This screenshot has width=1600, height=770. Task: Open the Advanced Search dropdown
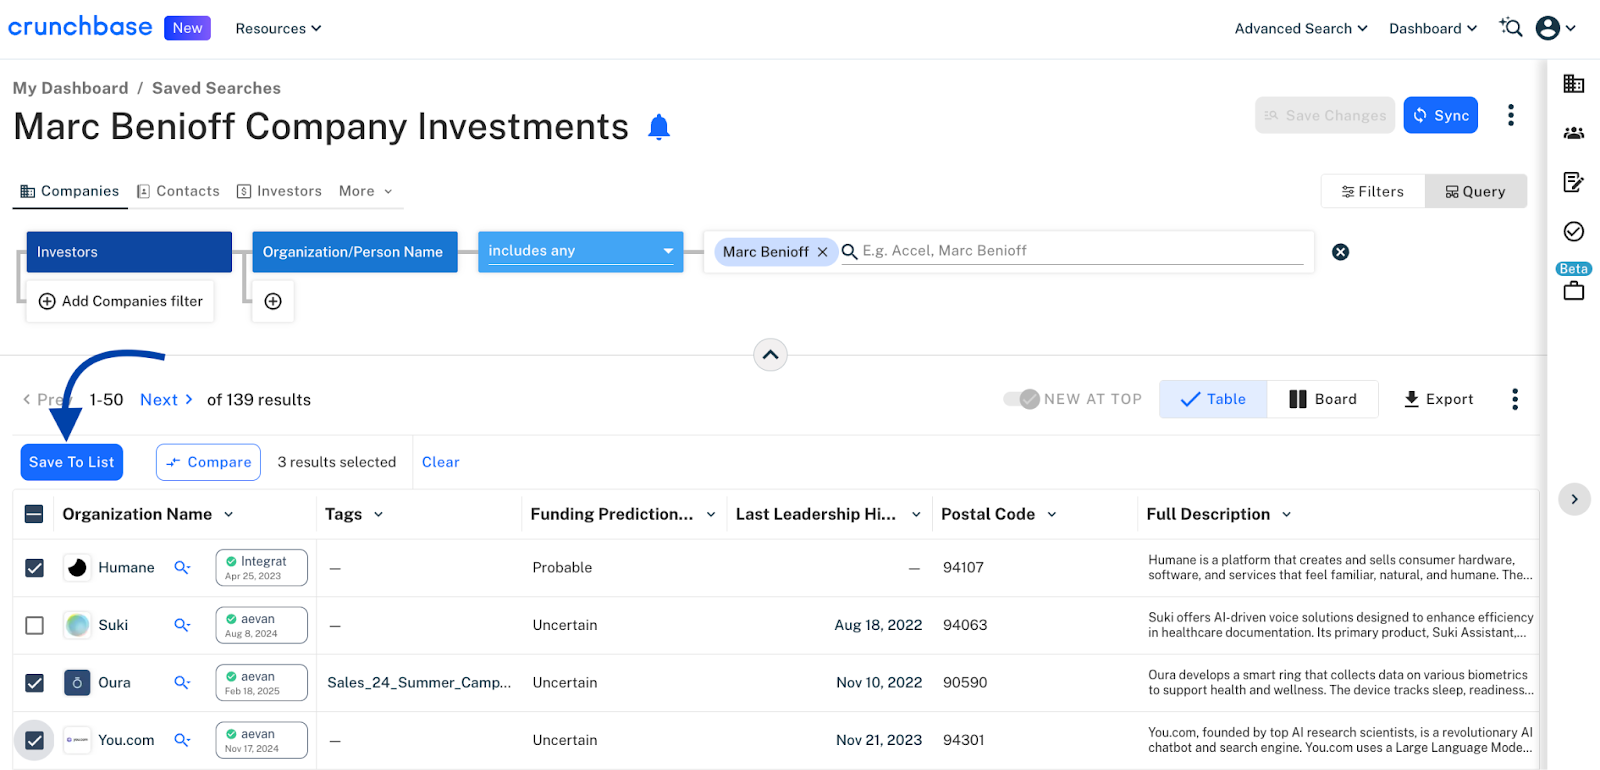(x=1300, y=28)
